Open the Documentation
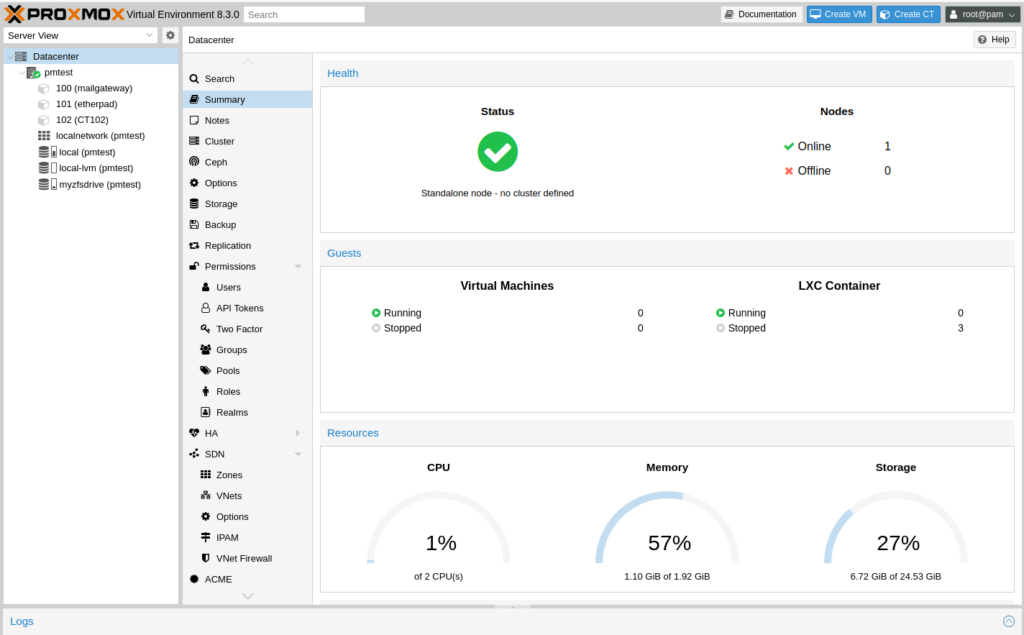Screen dimensions: 1024x635 pyautogui.click(x=763, y=14)
